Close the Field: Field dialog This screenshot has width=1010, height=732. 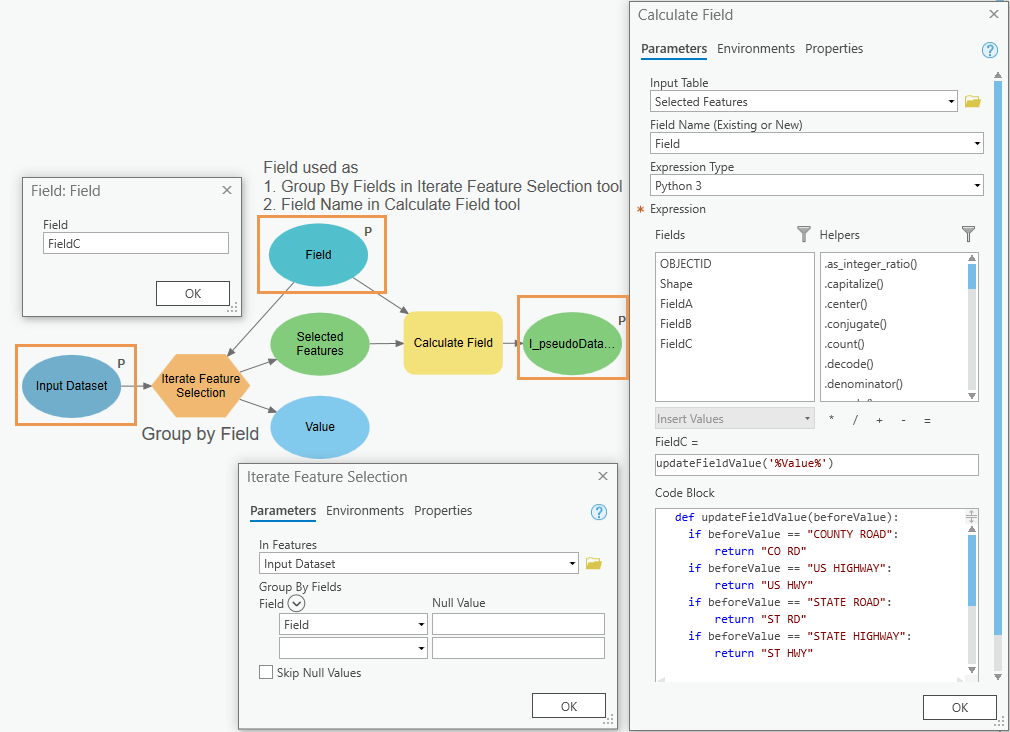[227, 189]
